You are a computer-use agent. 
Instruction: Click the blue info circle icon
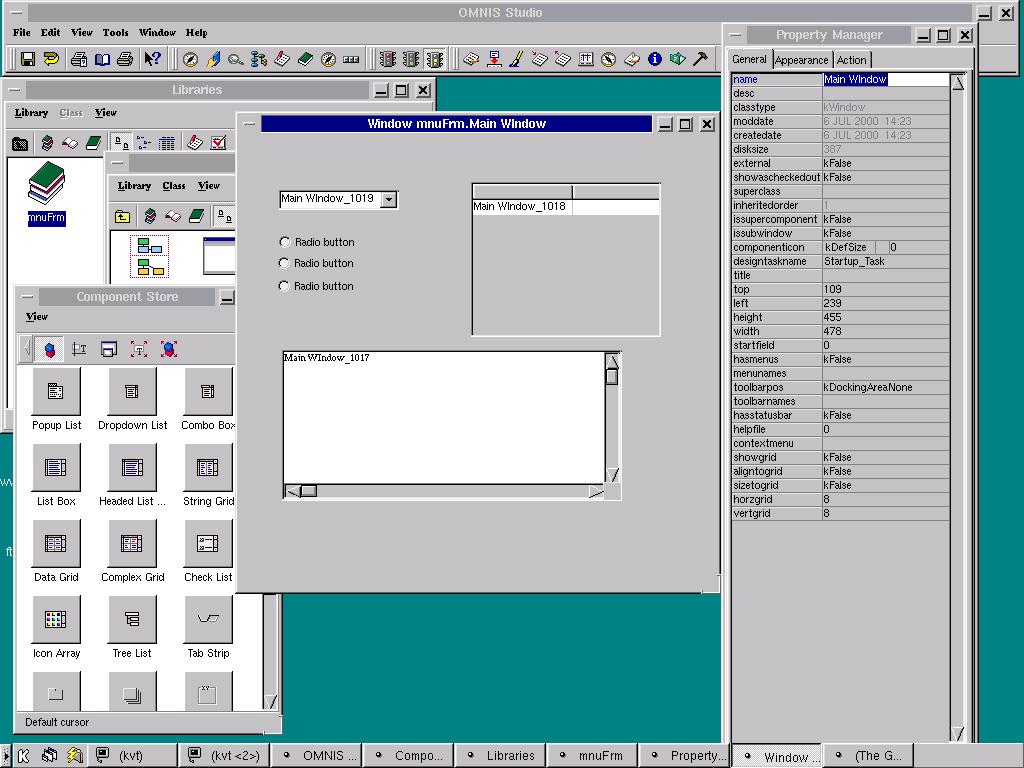click(x=655, y=59)
